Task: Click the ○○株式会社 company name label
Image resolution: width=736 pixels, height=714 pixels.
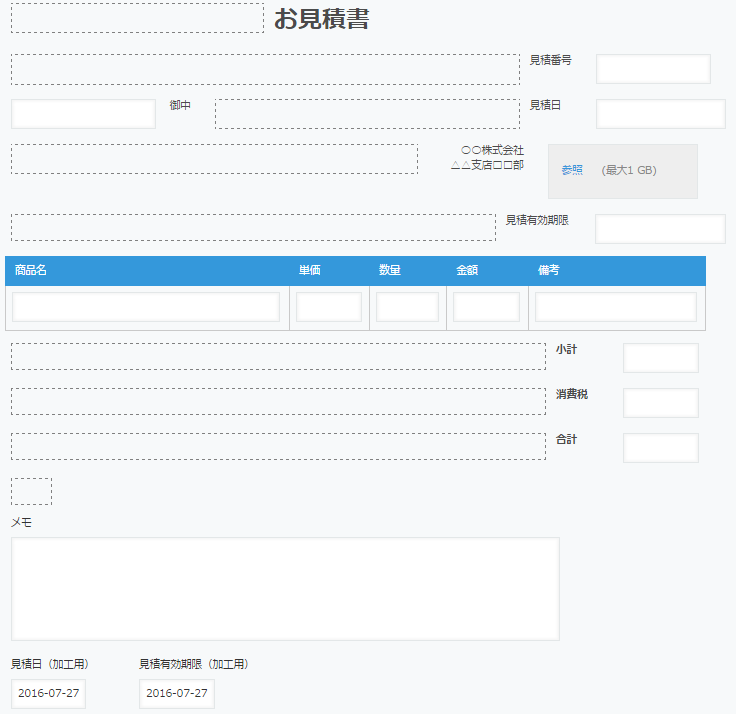Action: pyautogui.click(x=492, y=150)
